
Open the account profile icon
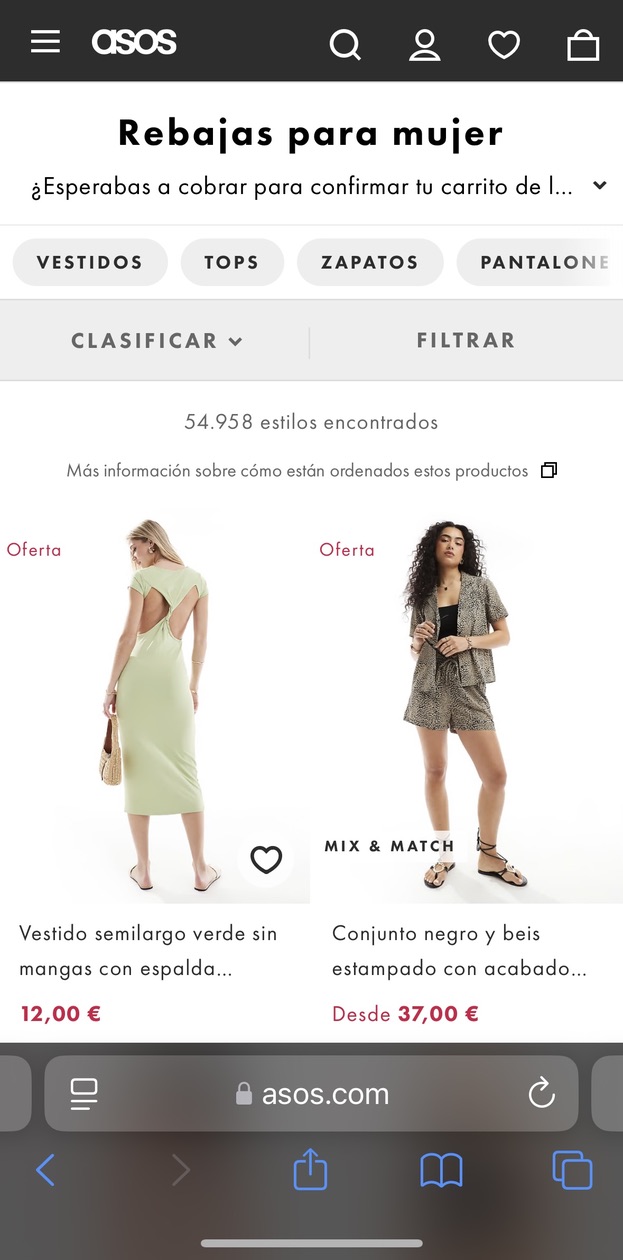click(425, 44)
